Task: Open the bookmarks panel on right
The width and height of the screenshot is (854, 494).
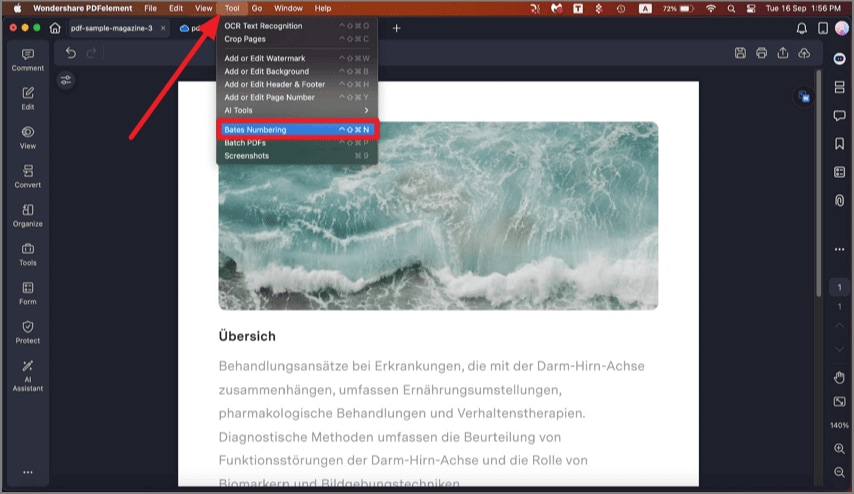Action: click(839, 144)
